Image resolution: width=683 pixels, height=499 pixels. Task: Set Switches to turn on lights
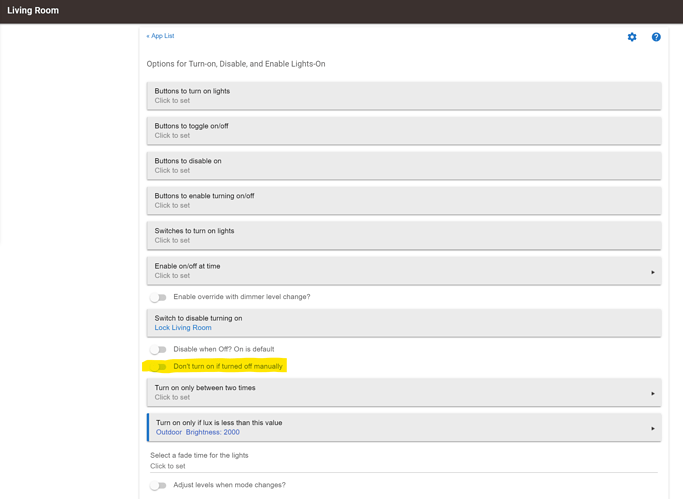point(404,236)
